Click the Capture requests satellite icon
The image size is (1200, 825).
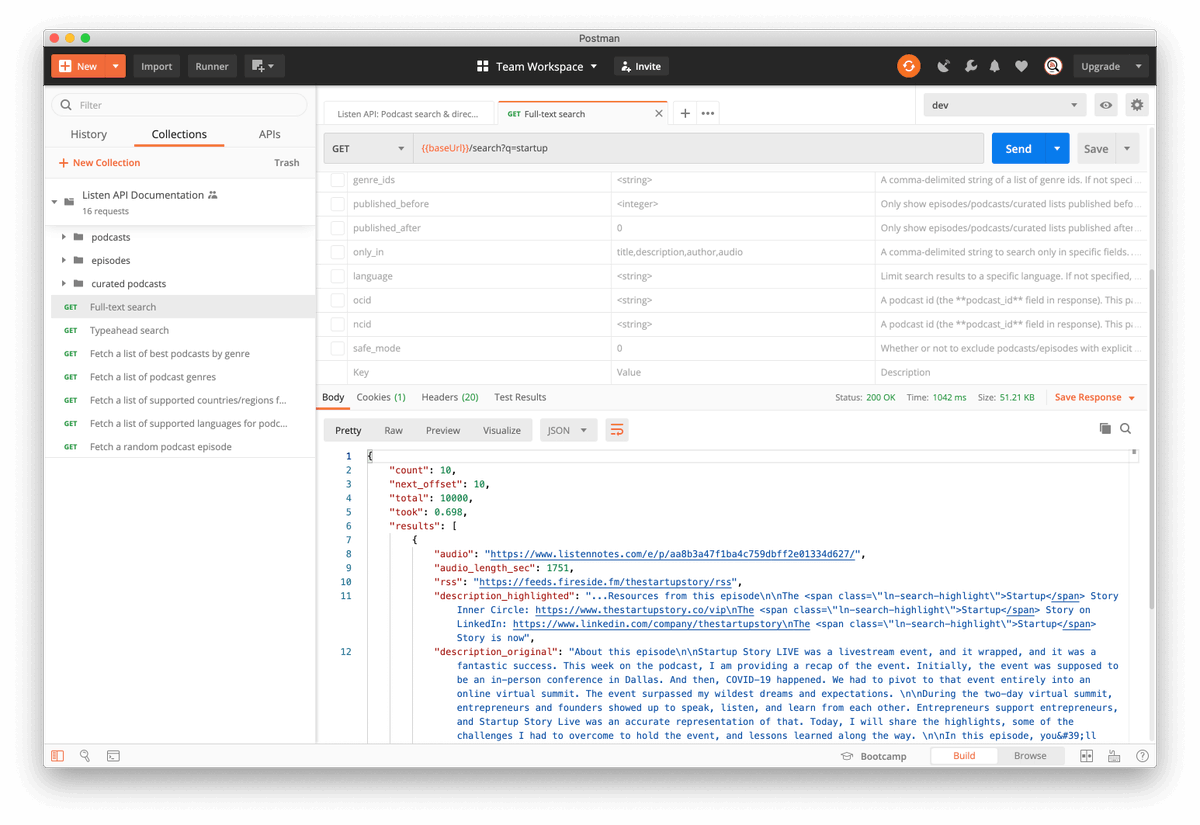point(942,66)
